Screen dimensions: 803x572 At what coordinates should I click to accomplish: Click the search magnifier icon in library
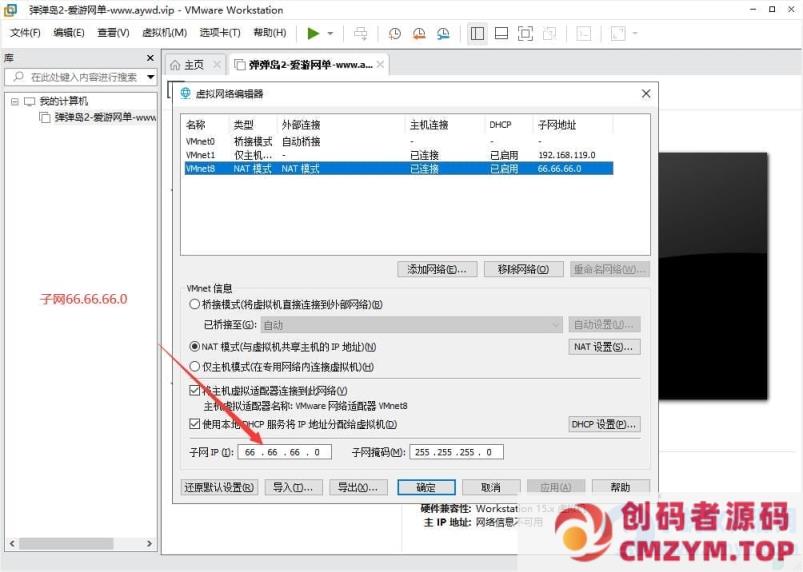pos(18,77)
